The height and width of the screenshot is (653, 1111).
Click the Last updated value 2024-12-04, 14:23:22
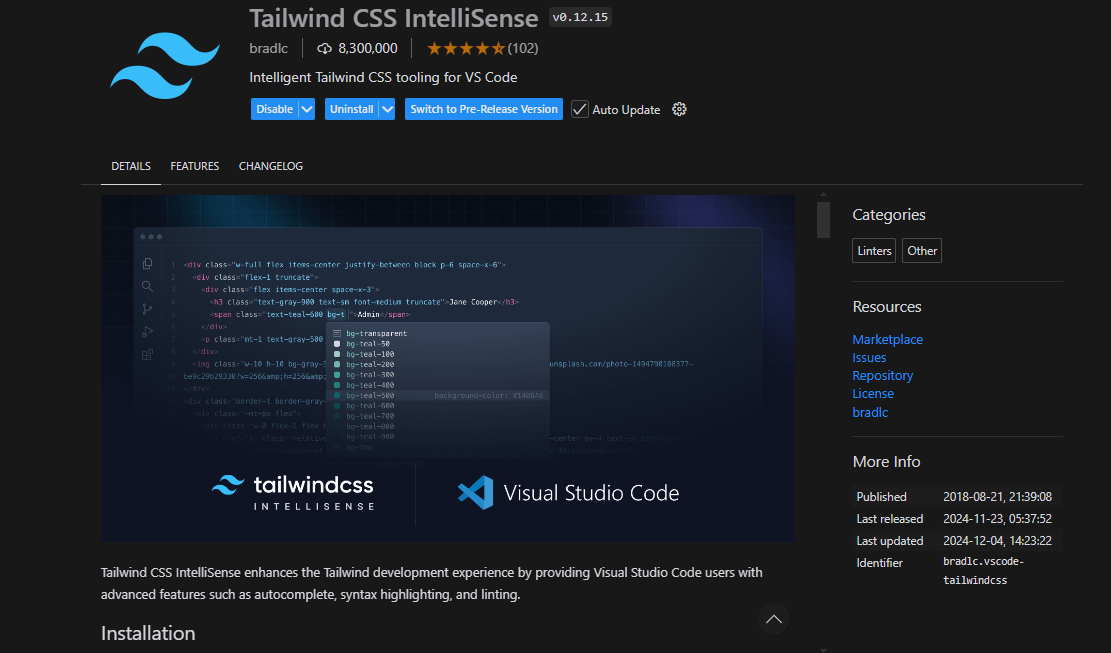tap(998, 540)
